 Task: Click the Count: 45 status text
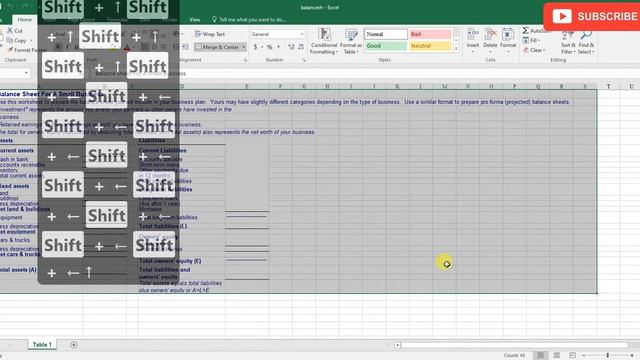coord(514,356)
